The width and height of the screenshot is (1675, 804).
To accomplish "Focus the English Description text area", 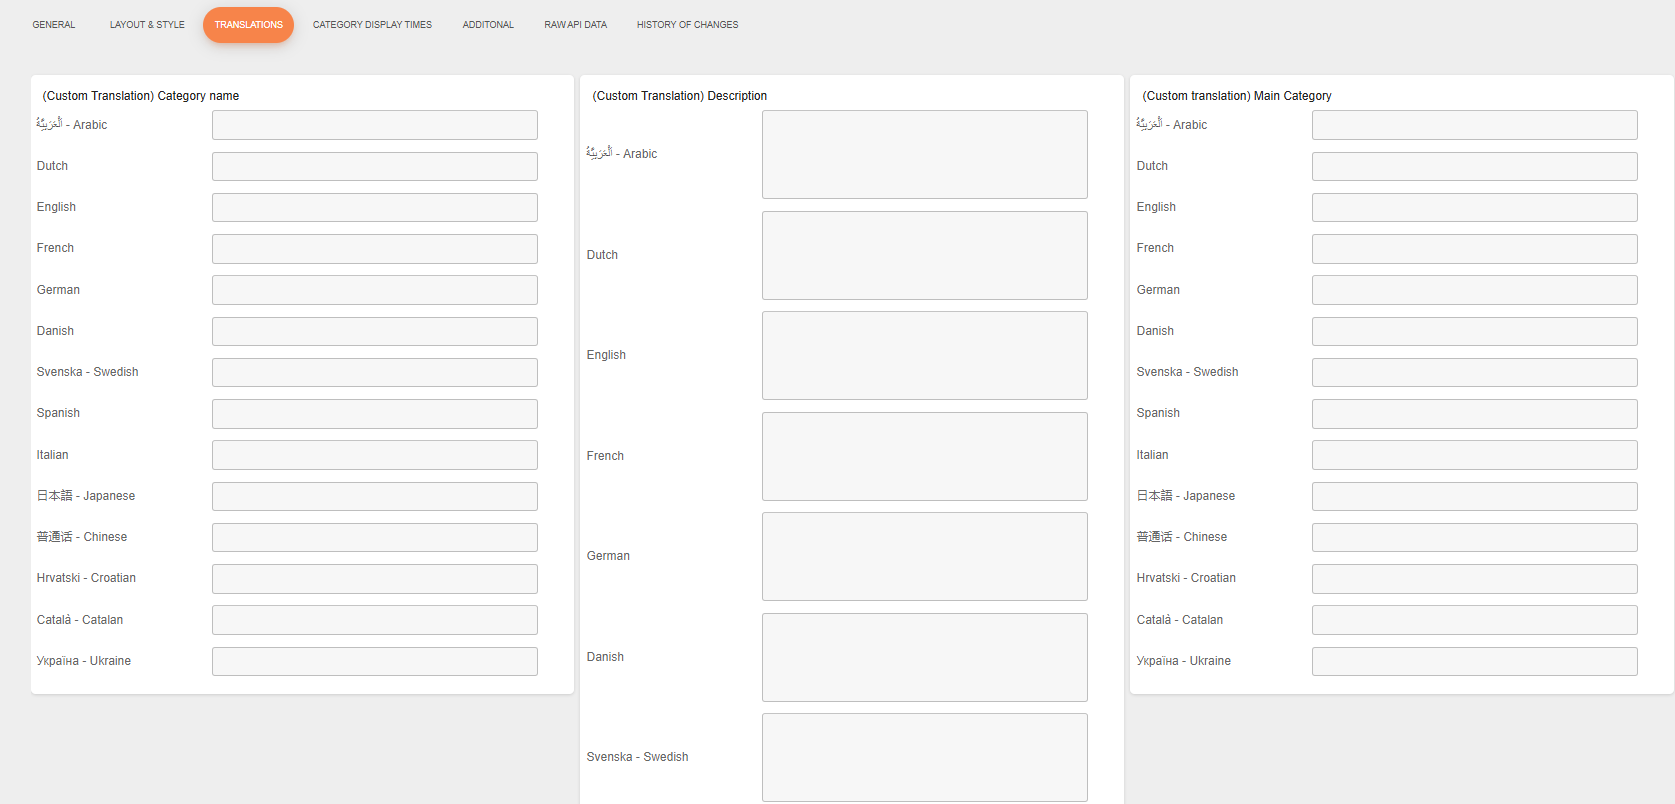I will click(924, 355).
